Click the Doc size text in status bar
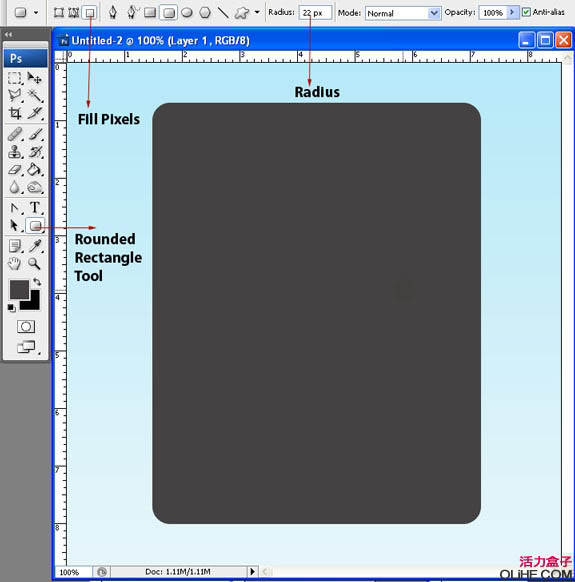 [x=178, y=572]
